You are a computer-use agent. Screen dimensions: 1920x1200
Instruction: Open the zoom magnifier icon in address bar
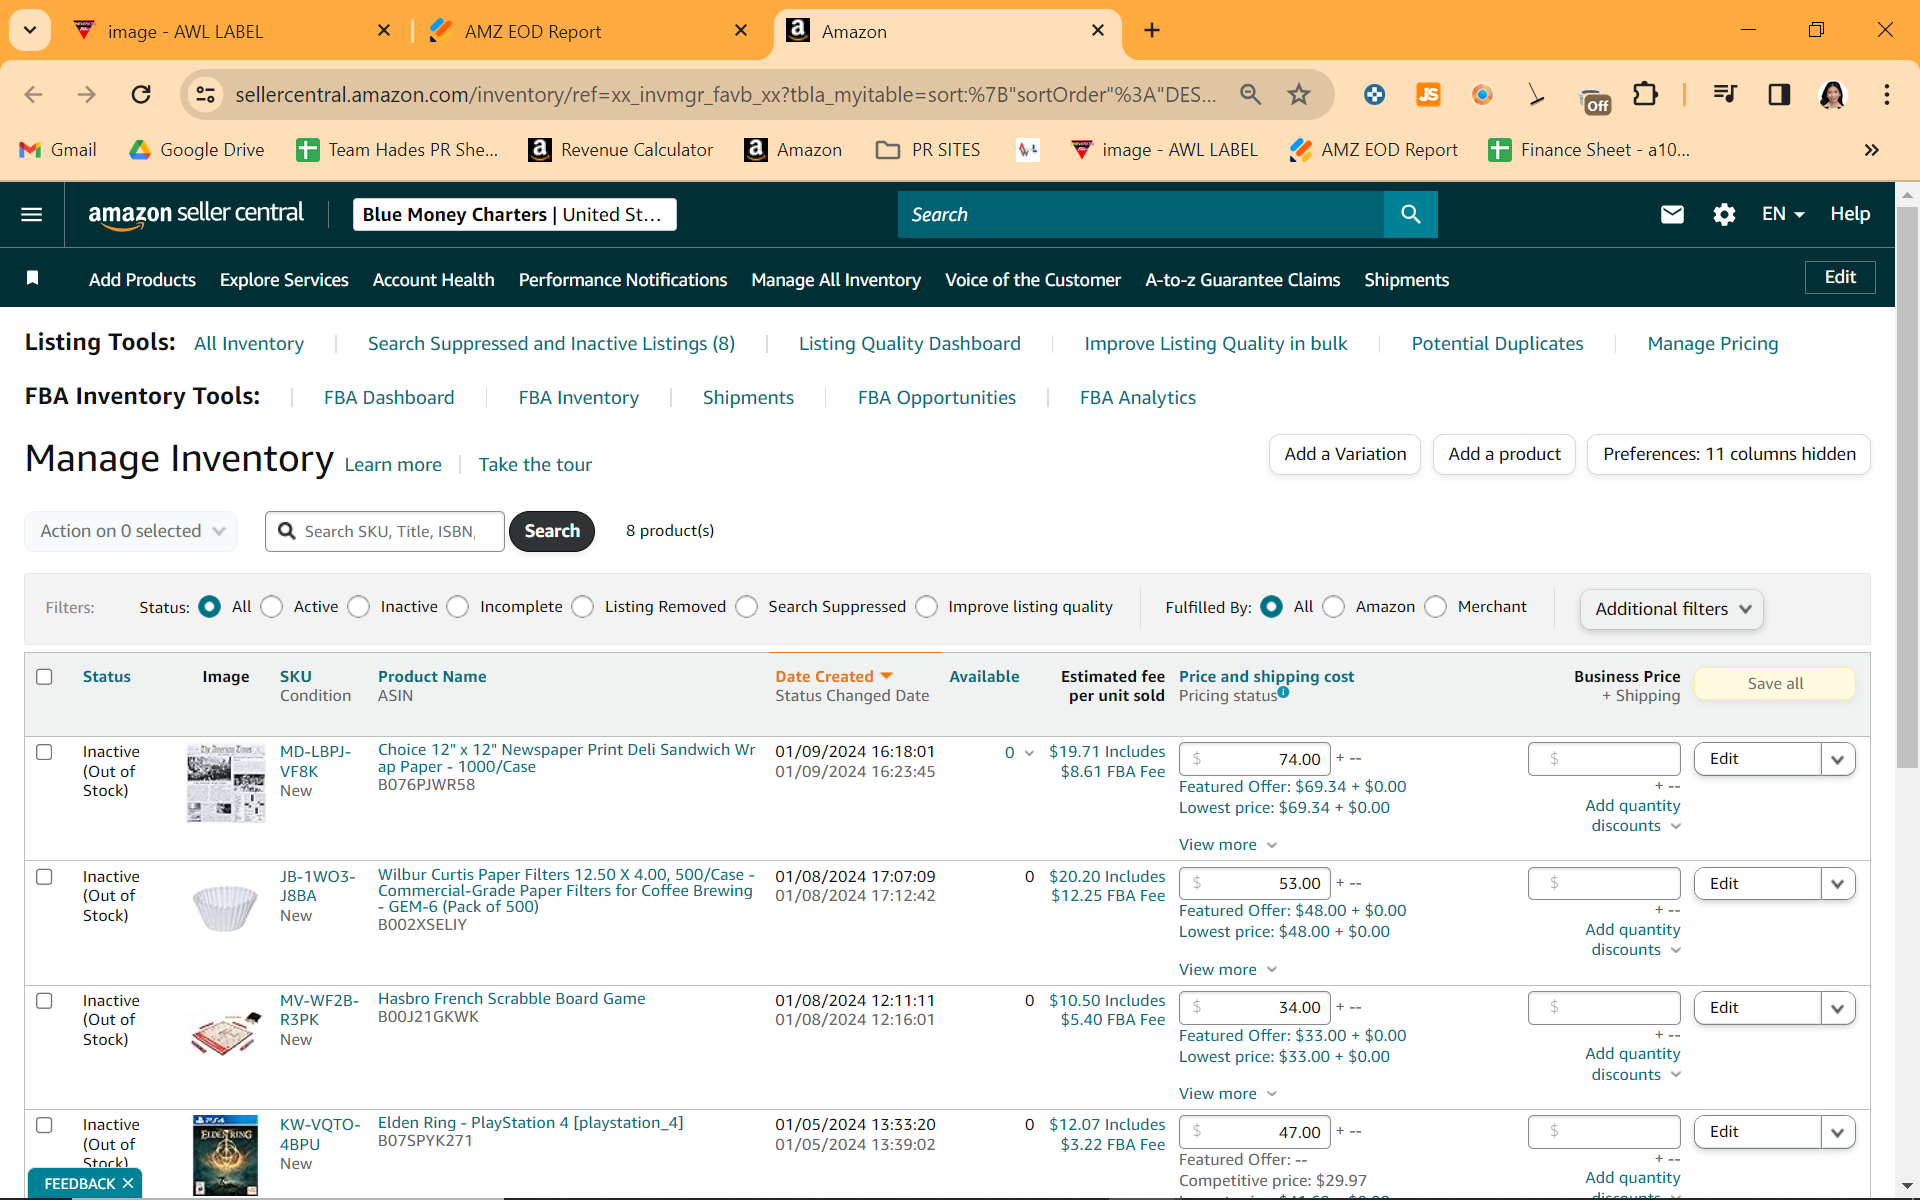pos(1250,95)
